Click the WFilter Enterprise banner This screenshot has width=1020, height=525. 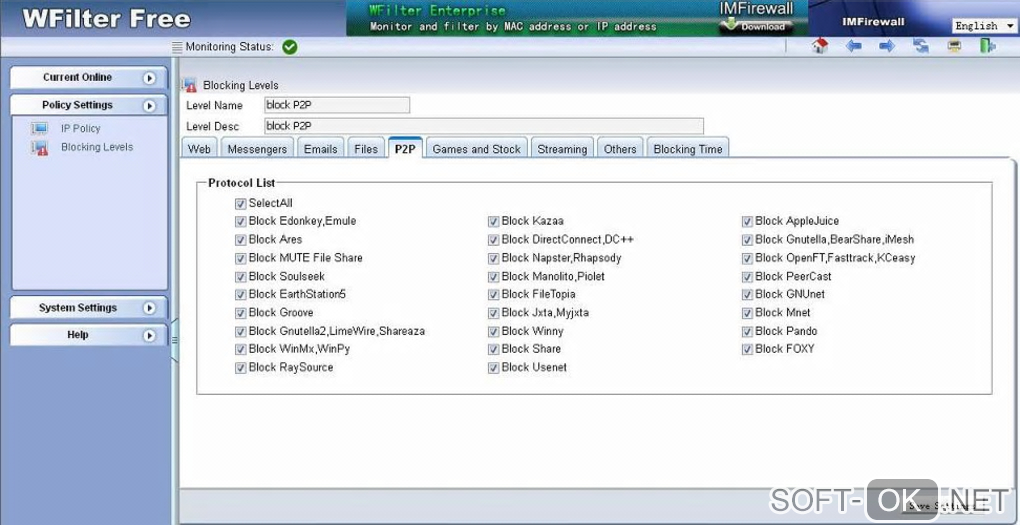click(577, 18)
